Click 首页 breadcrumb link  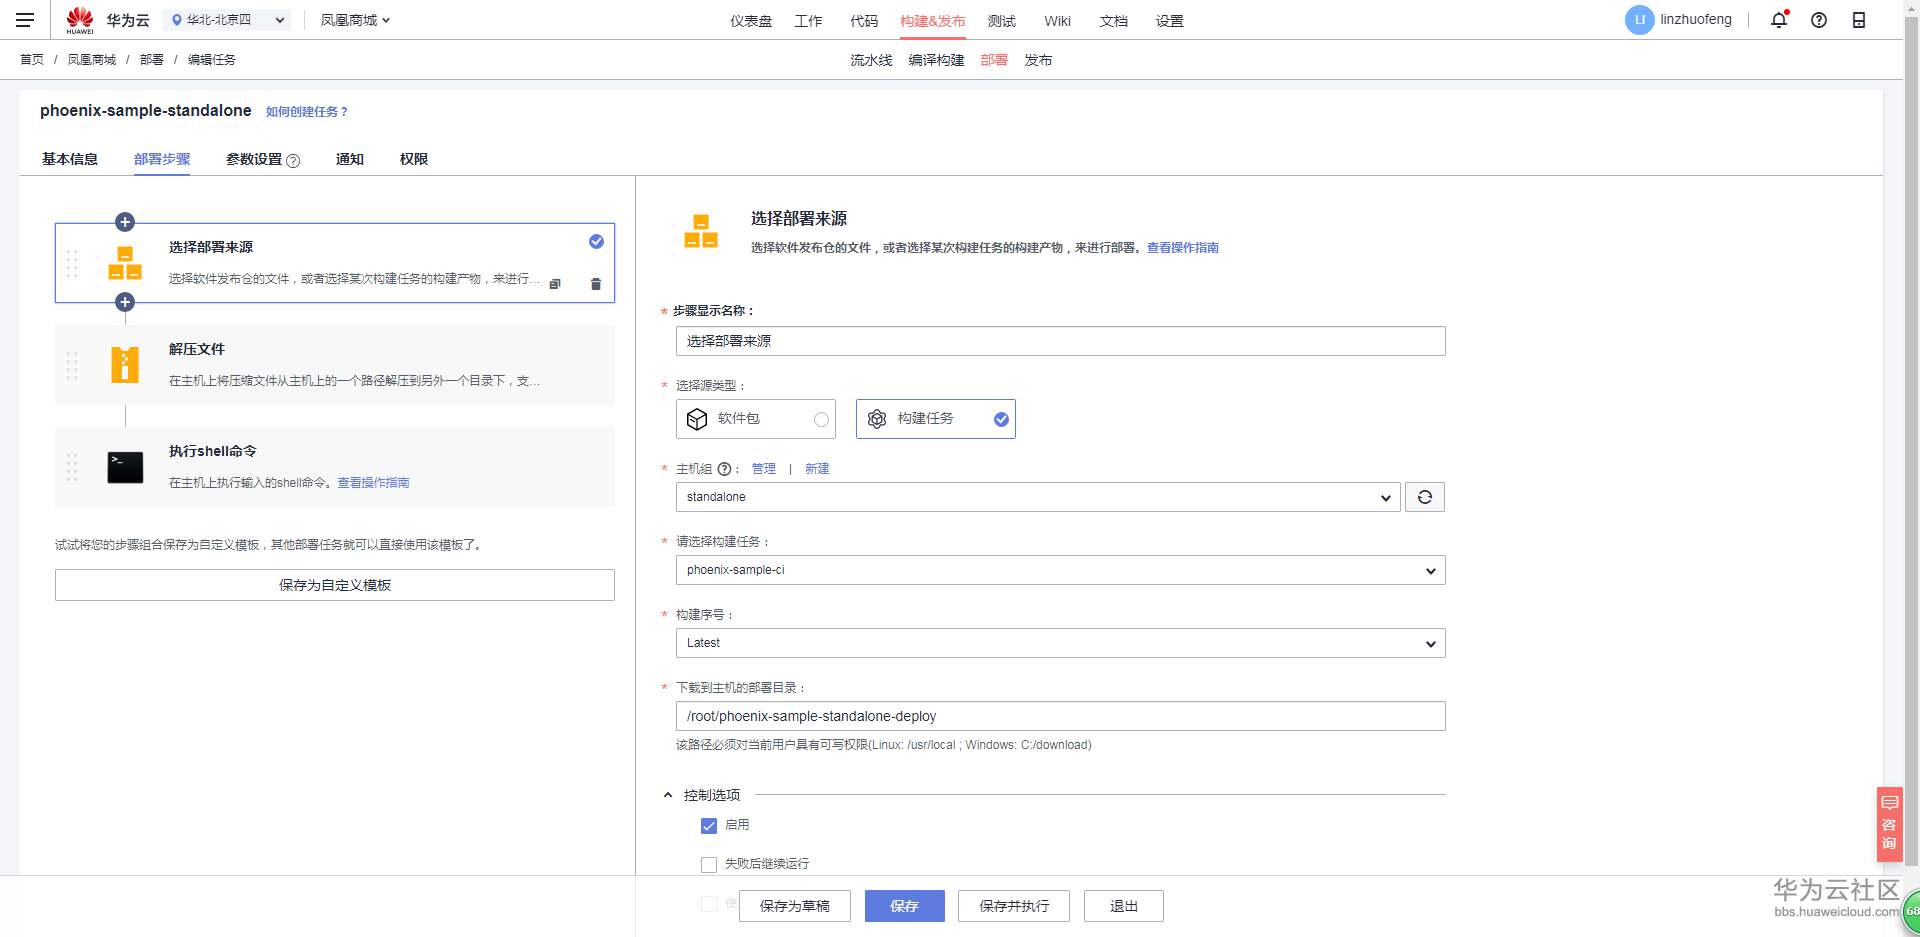coord(32,60)
